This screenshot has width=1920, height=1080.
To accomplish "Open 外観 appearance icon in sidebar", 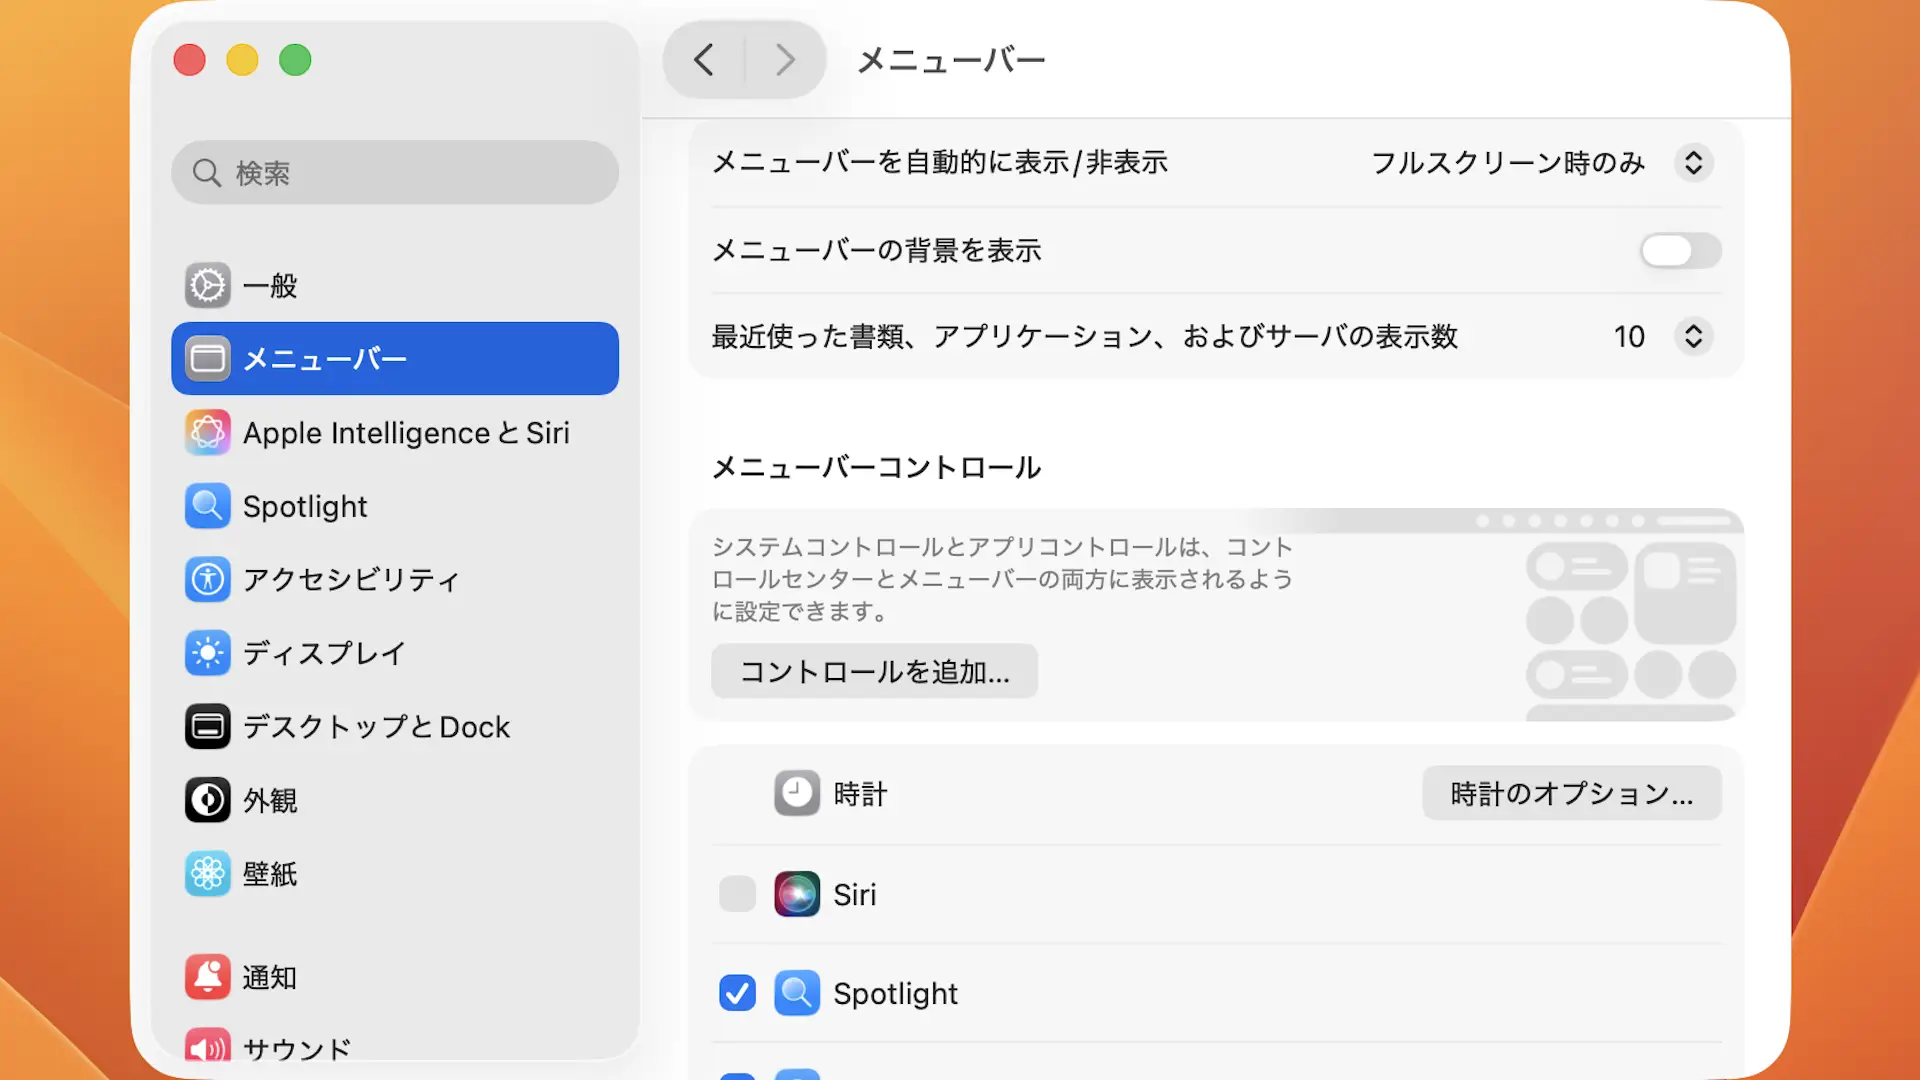I will tap(208, 800).
